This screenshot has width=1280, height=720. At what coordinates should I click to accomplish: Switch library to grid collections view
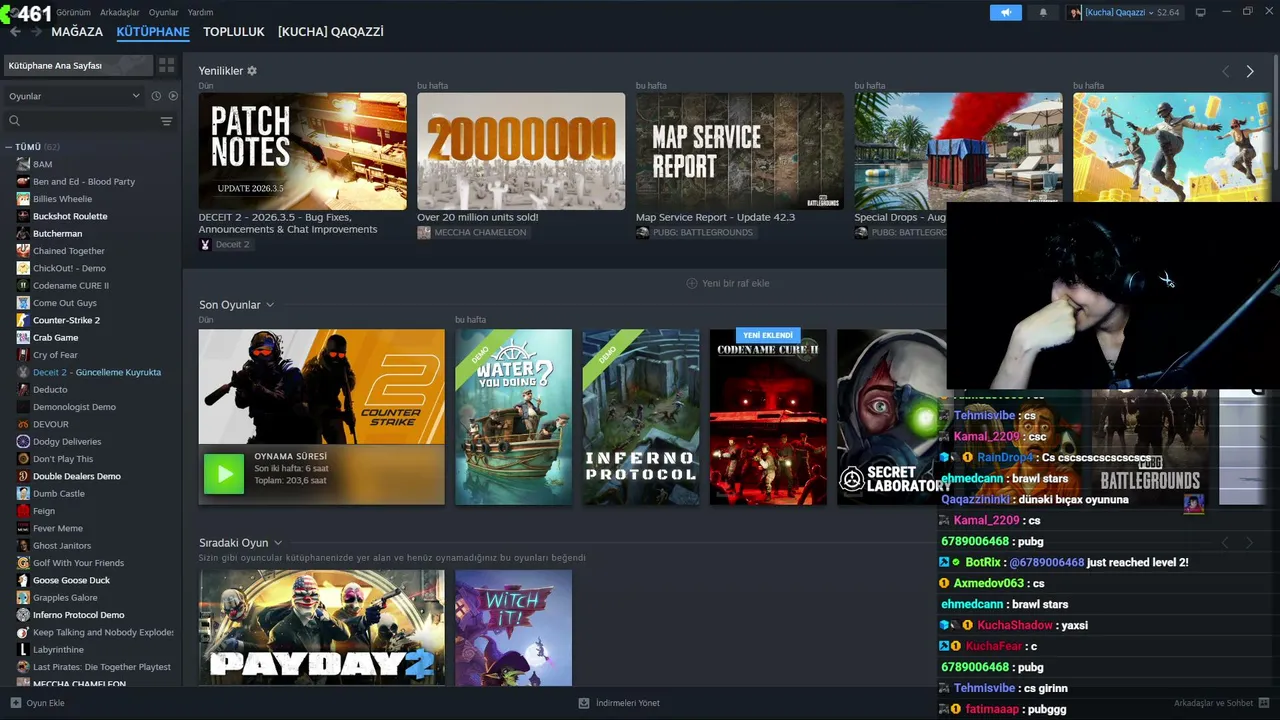[166, 65]
